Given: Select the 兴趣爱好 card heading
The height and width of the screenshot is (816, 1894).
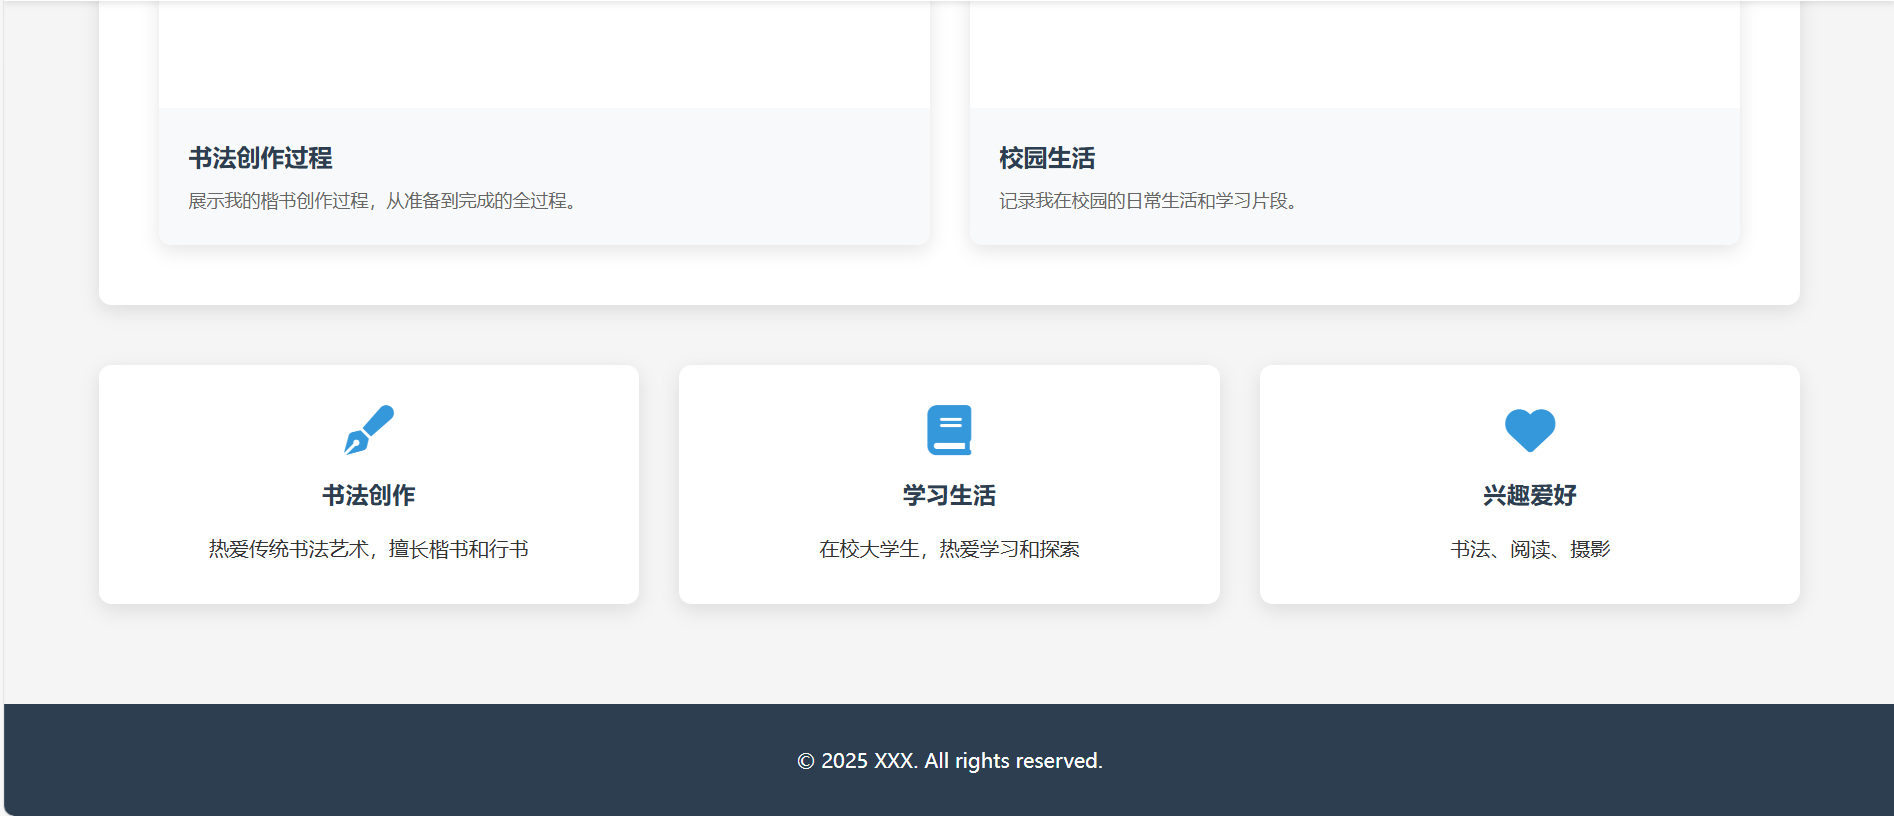Looking at the screenshot, I should tap(1529, 495).
